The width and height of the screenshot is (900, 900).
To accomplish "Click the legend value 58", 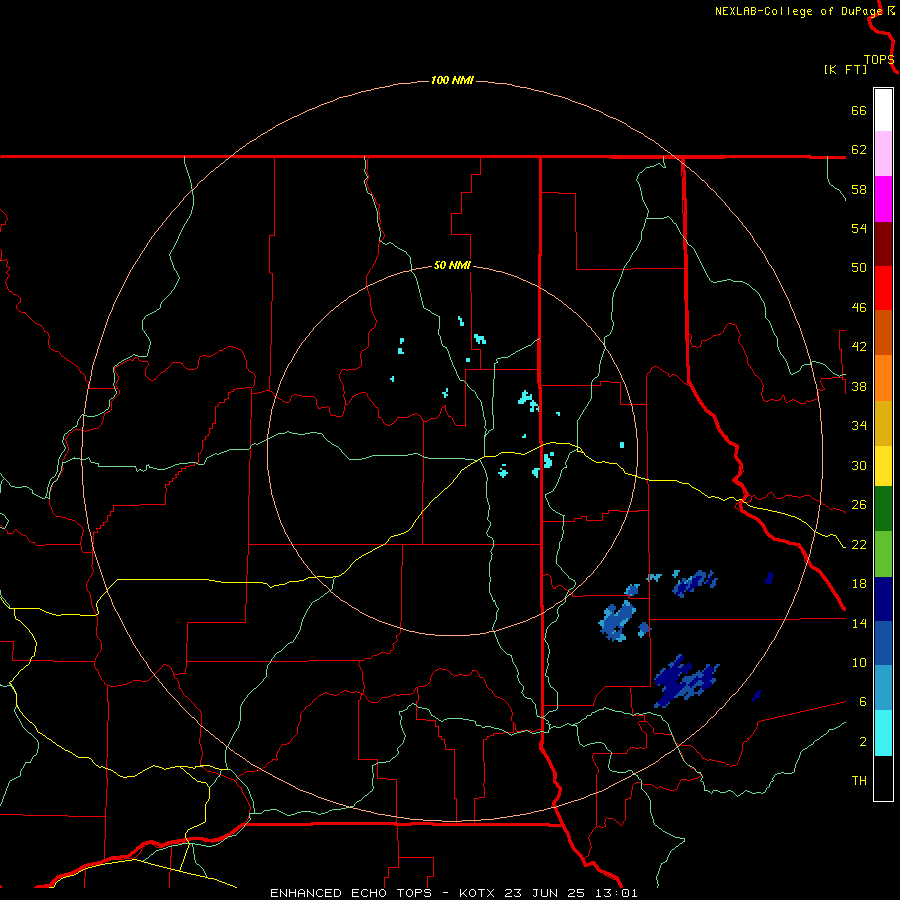I will click(x=859, y=189).
